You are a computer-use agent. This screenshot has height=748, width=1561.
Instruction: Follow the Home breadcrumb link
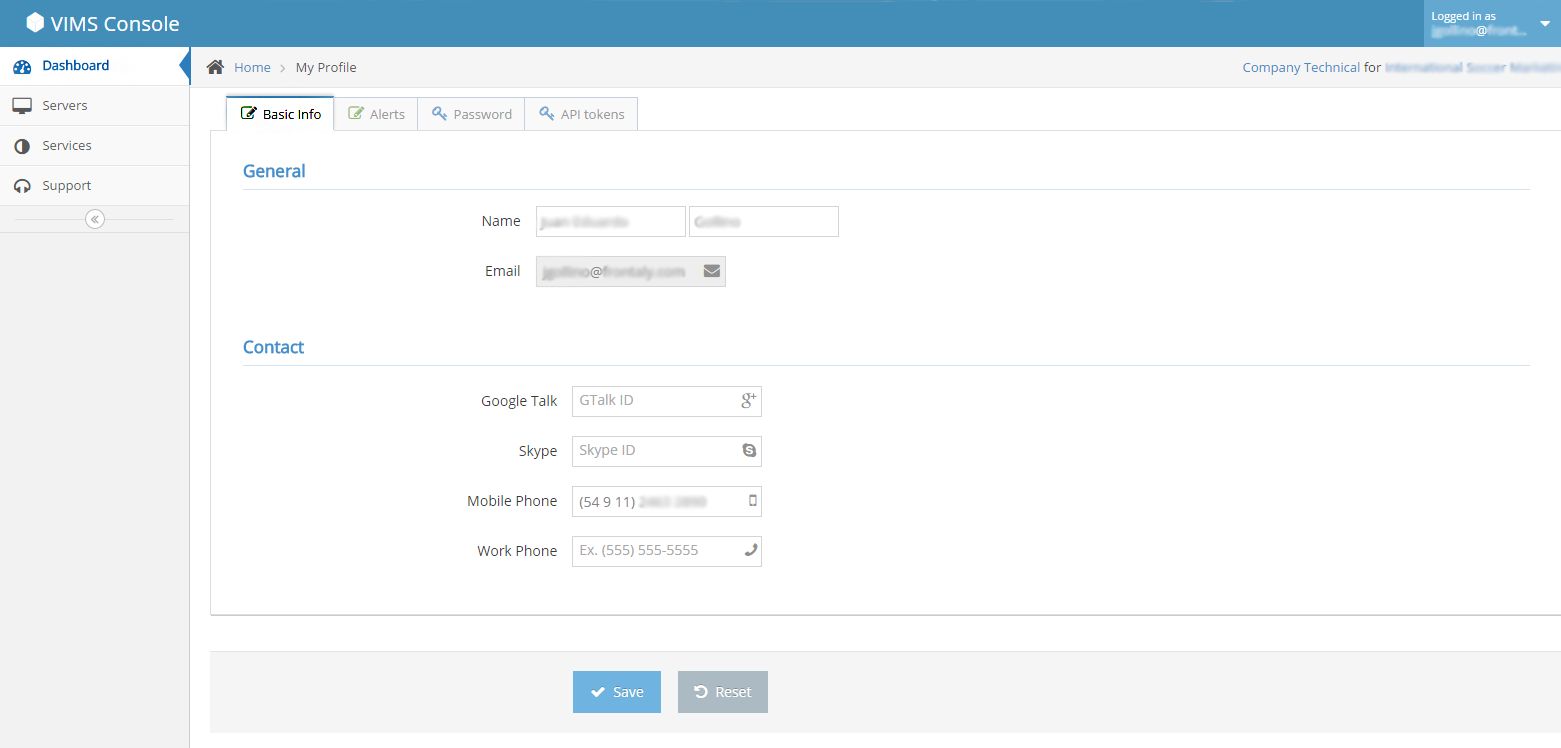pyautogui.click(x=252, y=67)
